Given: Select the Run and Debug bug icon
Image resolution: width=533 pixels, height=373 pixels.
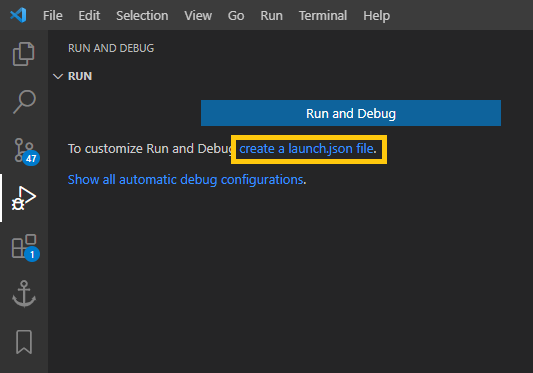Looking at the screenshot, I should click(x=24, y=198).
